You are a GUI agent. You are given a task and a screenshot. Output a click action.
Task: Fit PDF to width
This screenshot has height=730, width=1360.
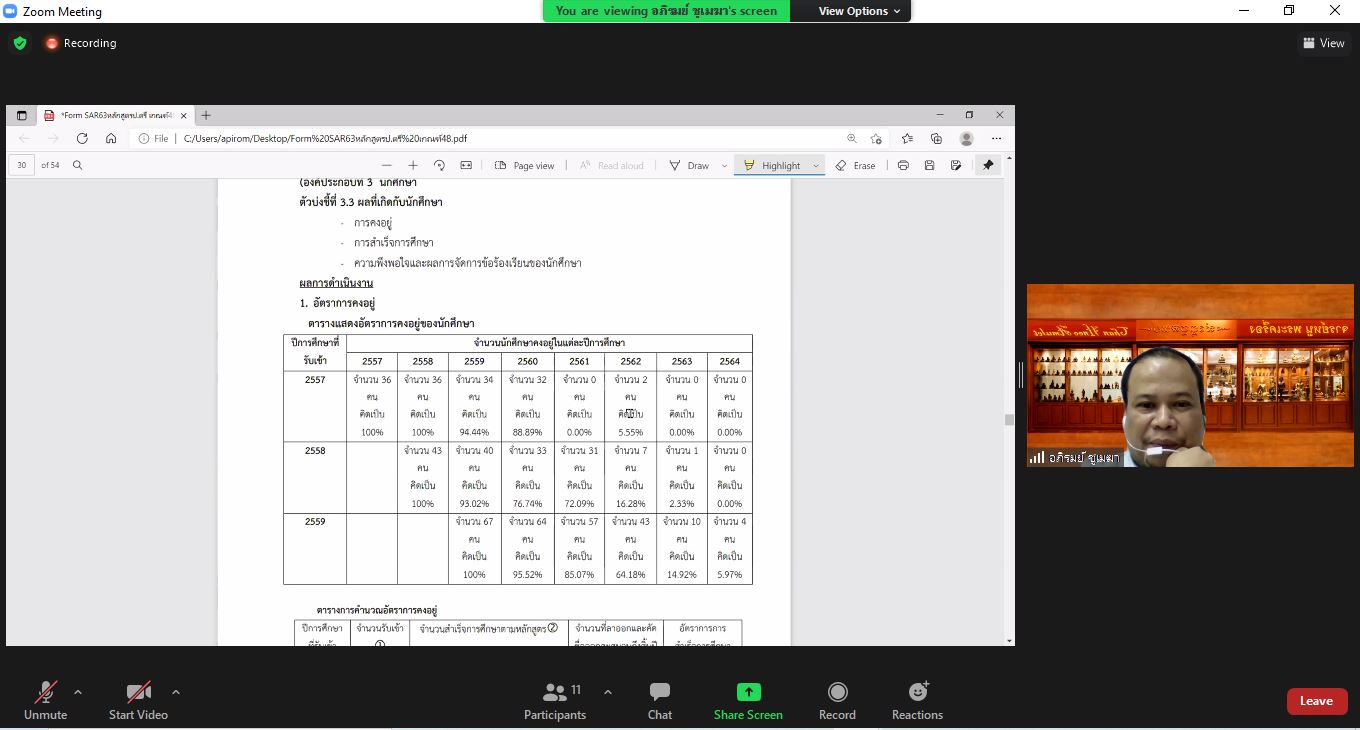tap(466, 165)
